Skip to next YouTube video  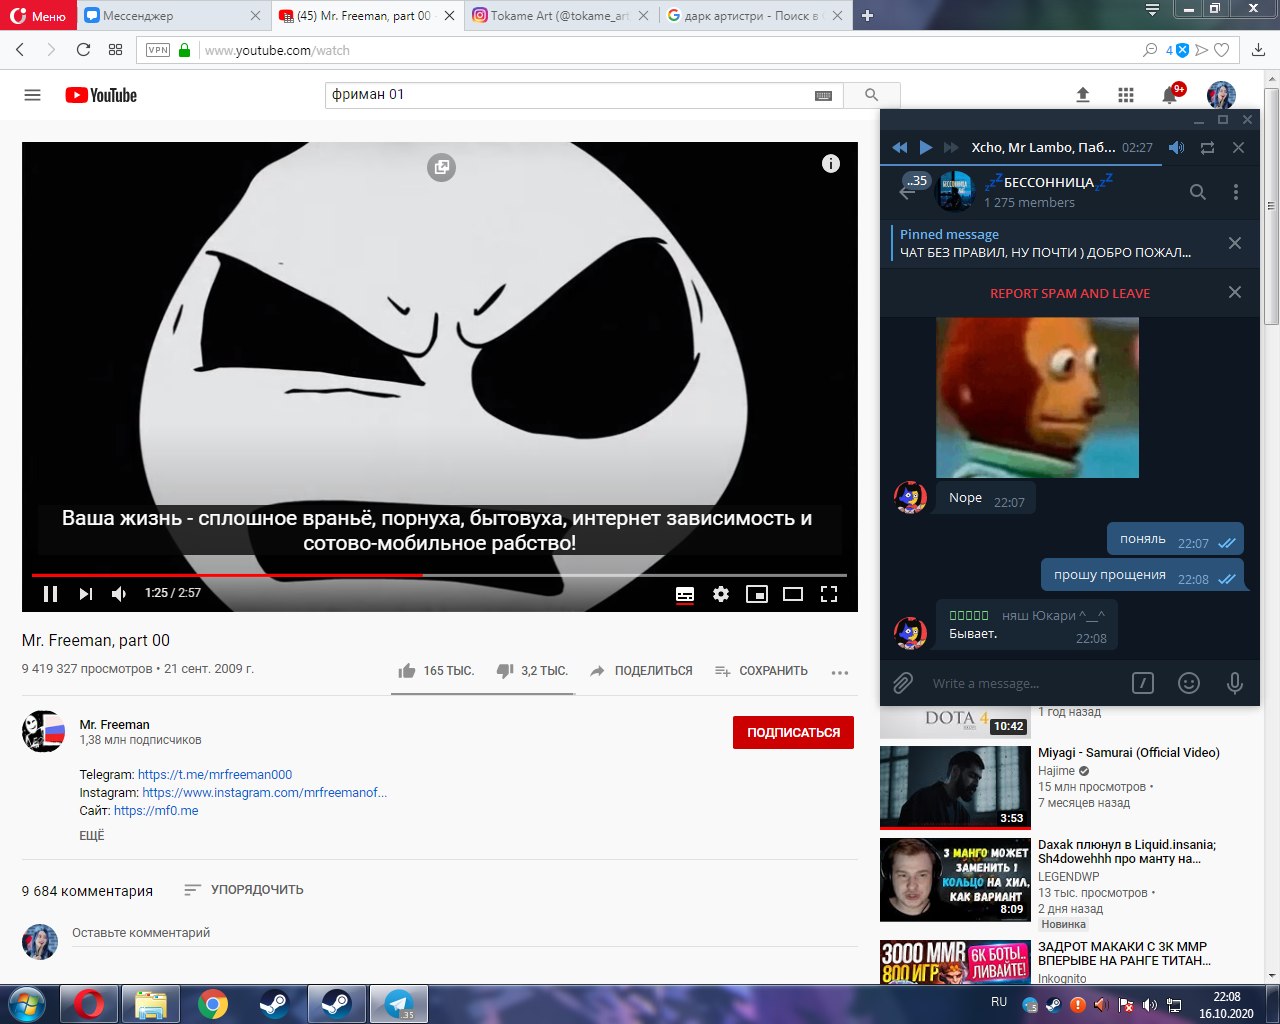coord(86,594)
